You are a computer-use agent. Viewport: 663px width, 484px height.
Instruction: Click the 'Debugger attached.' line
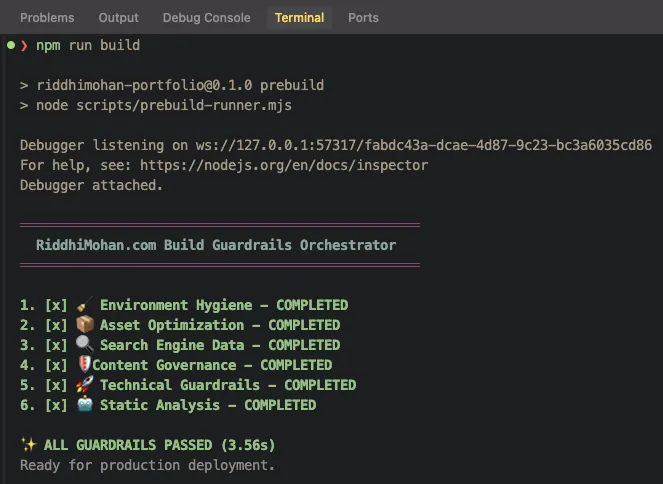91,185
